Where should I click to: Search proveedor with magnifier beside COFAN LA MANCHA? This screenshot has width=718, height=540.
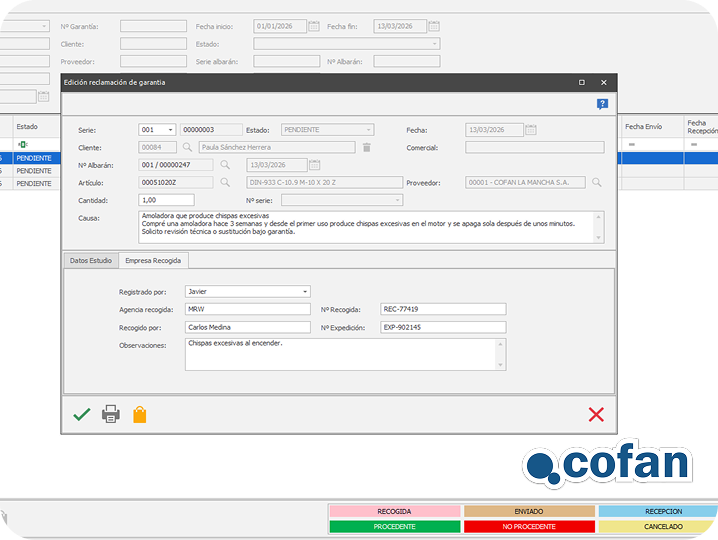click(x=596, y=182)
